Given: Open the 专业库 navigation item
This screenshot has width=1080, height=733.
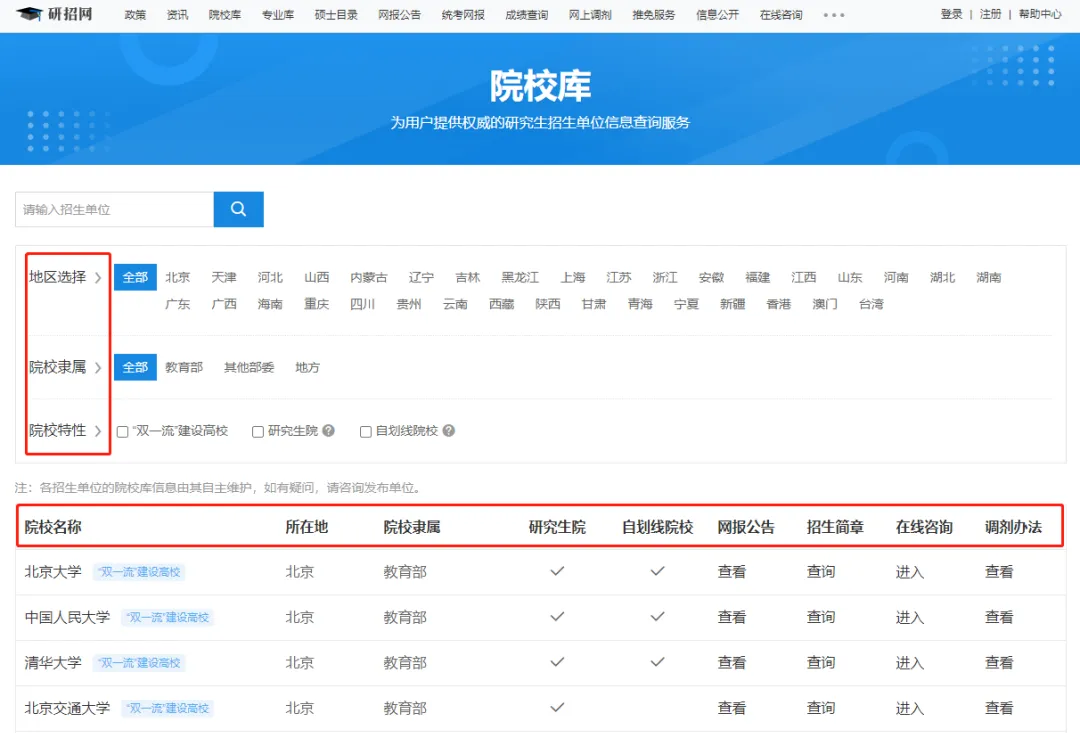Looking at the screenshot, I should coord(278,14).
